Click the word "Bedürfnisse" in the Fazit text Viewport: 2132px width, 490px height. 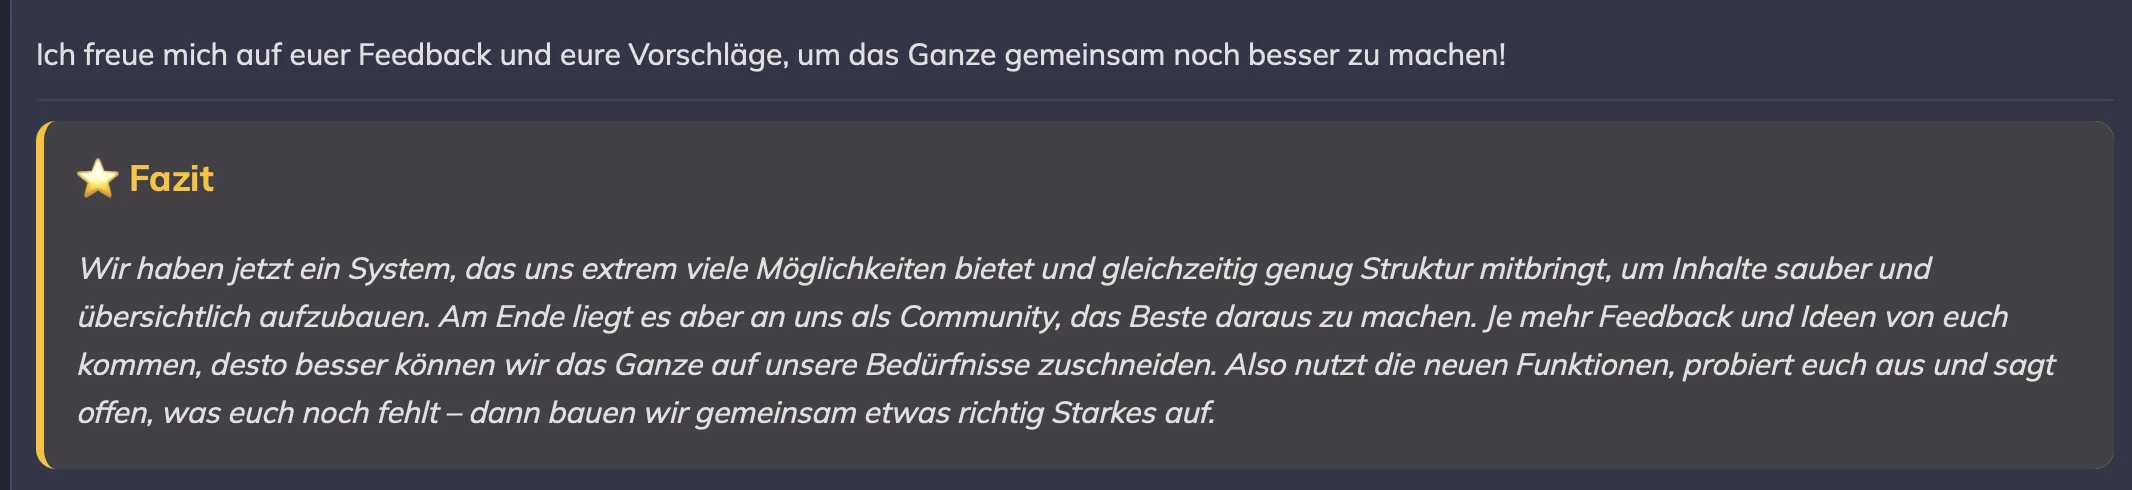(948, 365)
